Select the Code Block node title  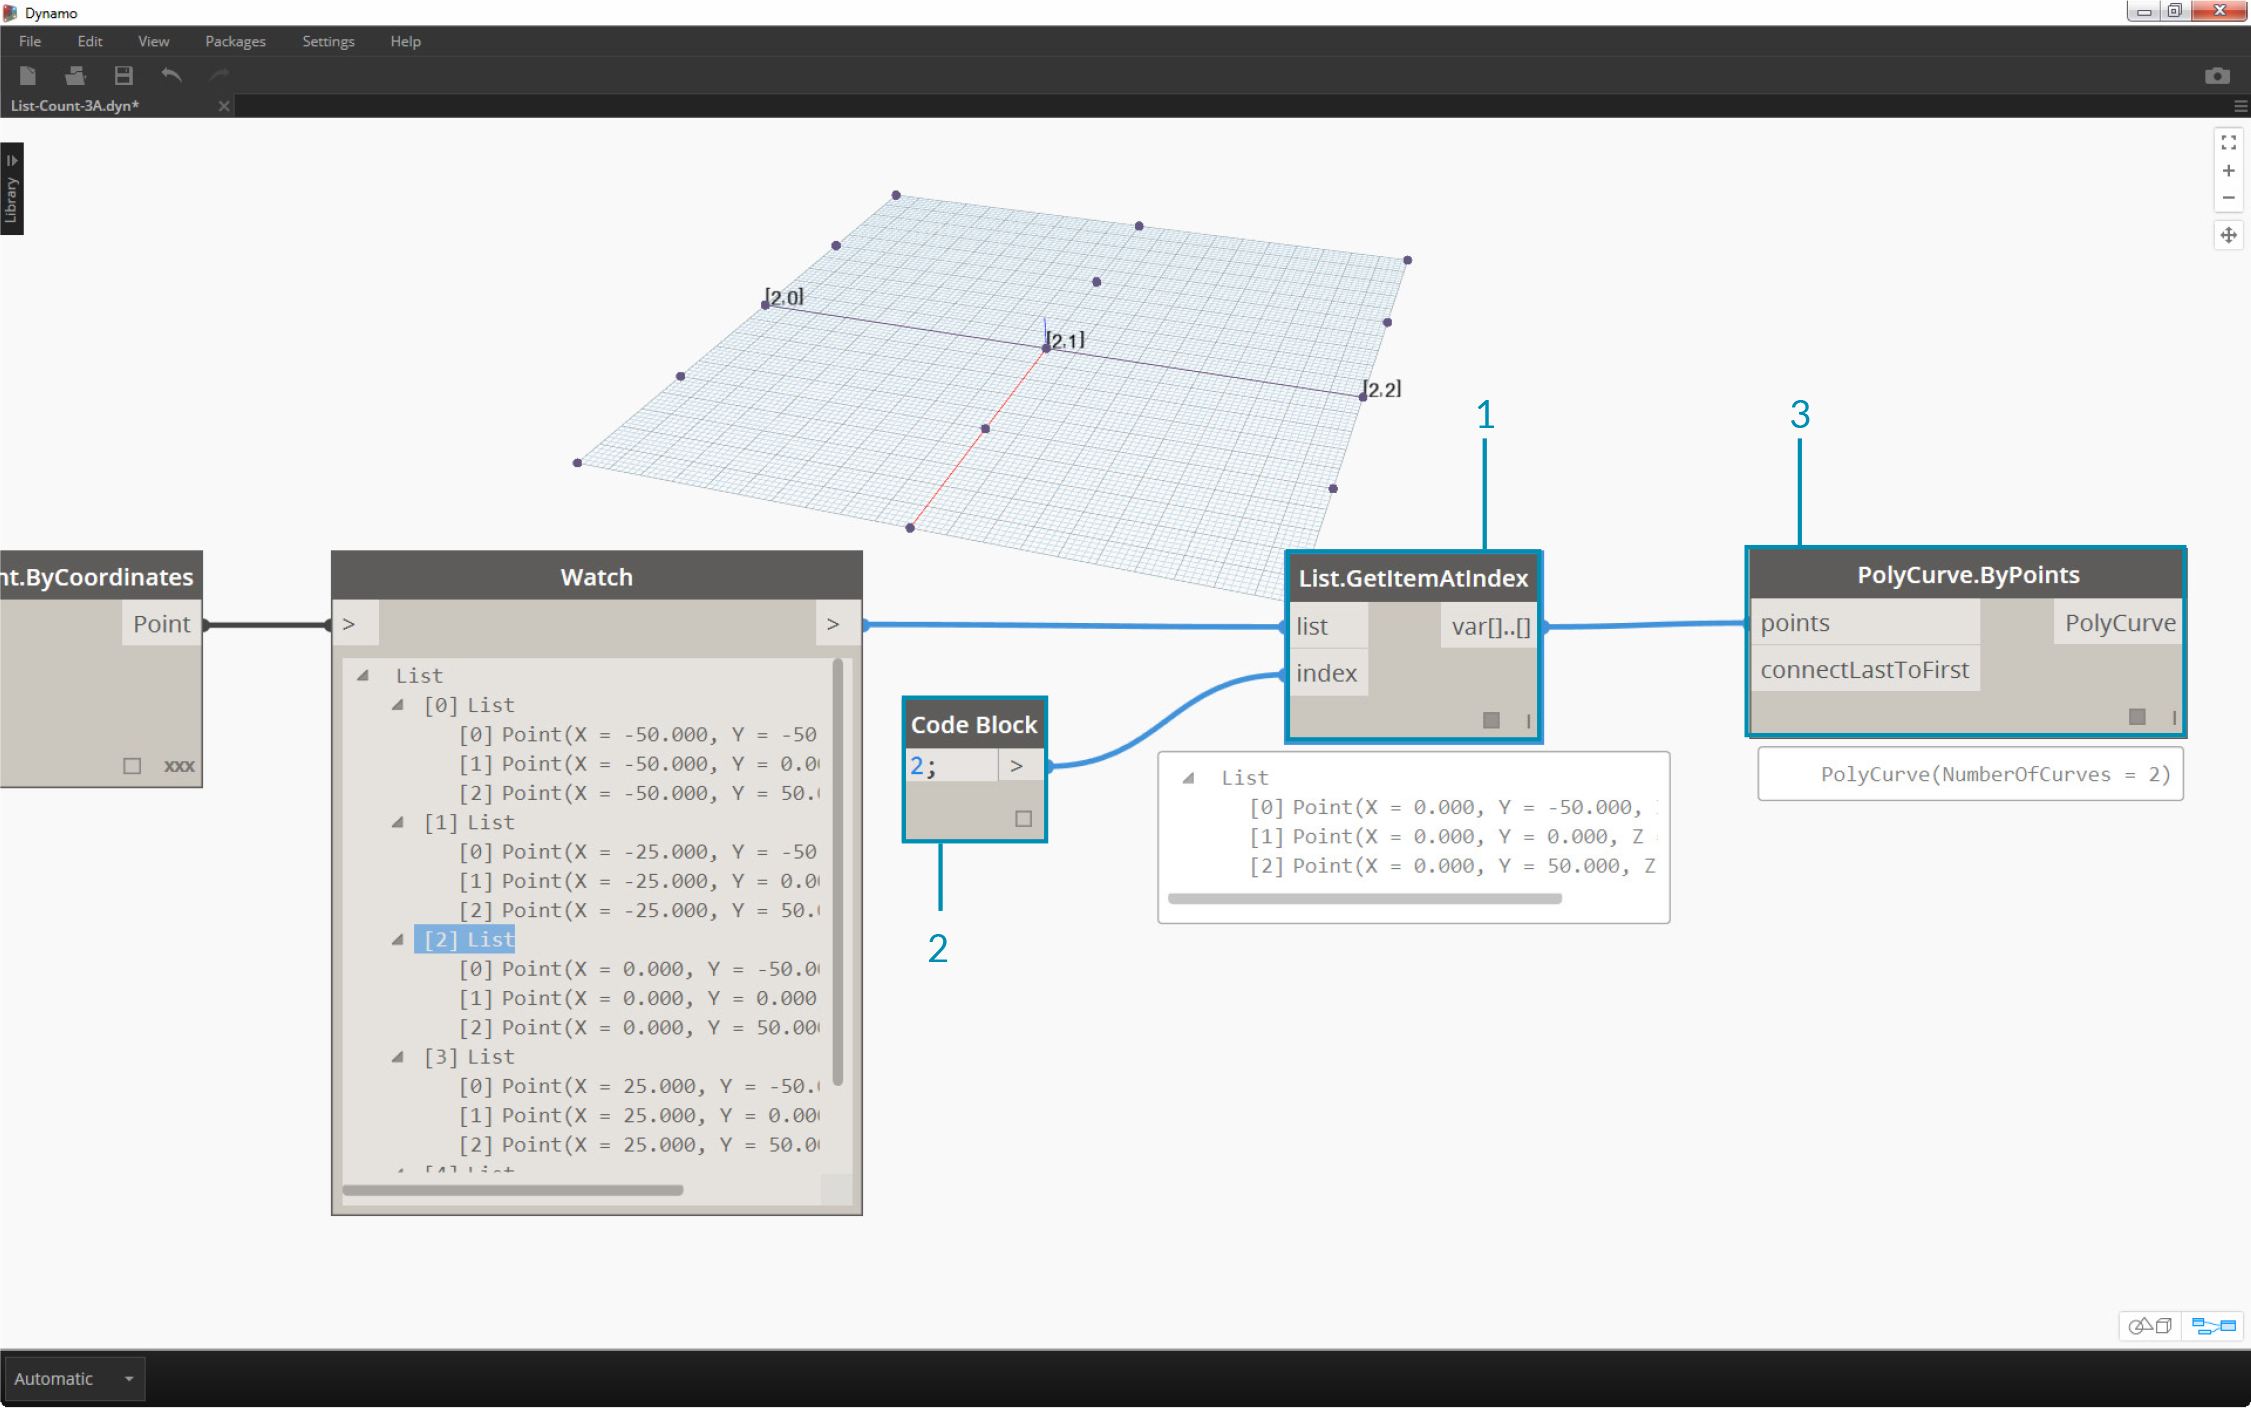click(x=974, y=725)
